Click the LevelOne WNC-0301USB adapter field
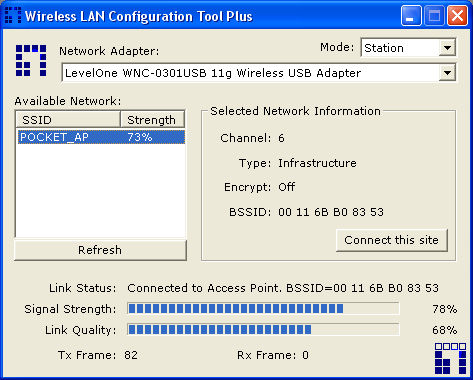The height and width of the screenshot is (380, 473). [259, 73]
